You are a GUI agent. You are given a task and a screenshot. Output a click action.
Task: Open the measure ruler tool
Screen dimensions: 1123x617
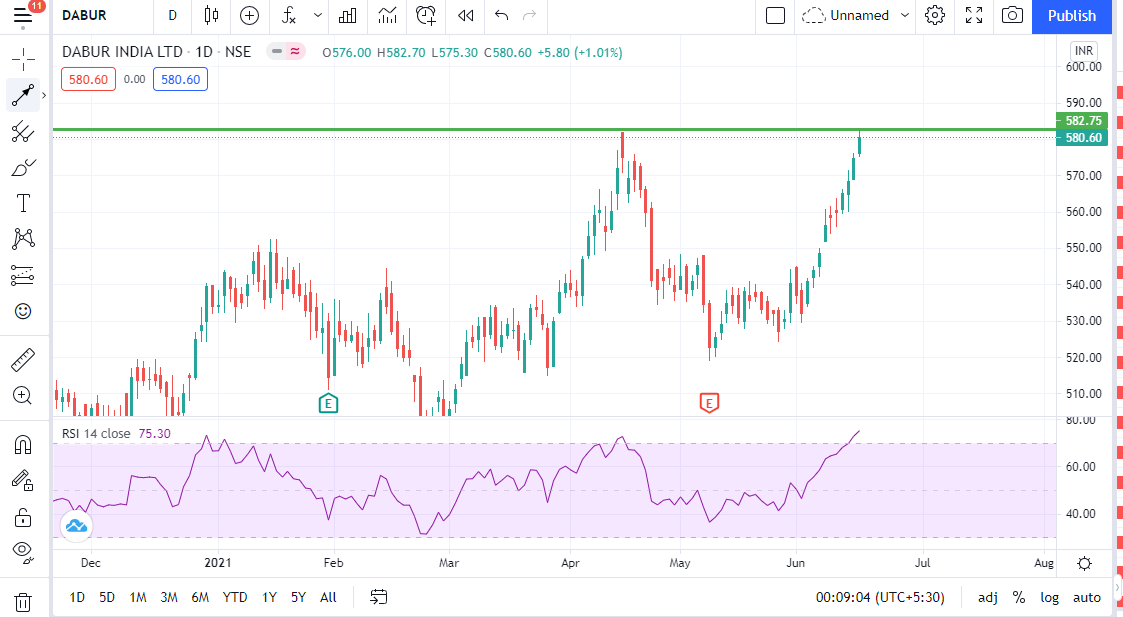(22, 359)
